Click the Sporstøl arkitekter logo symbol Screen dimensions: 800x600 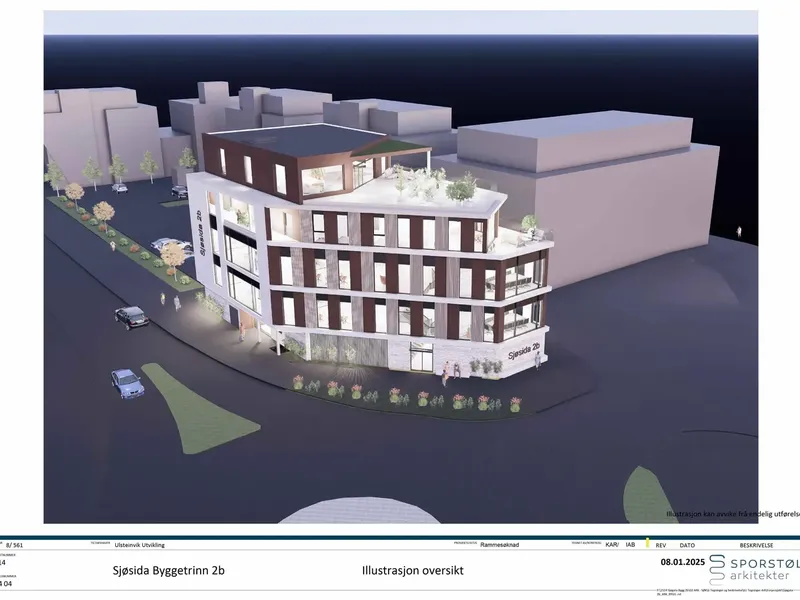pyautogui.click(x=717, y=570)
